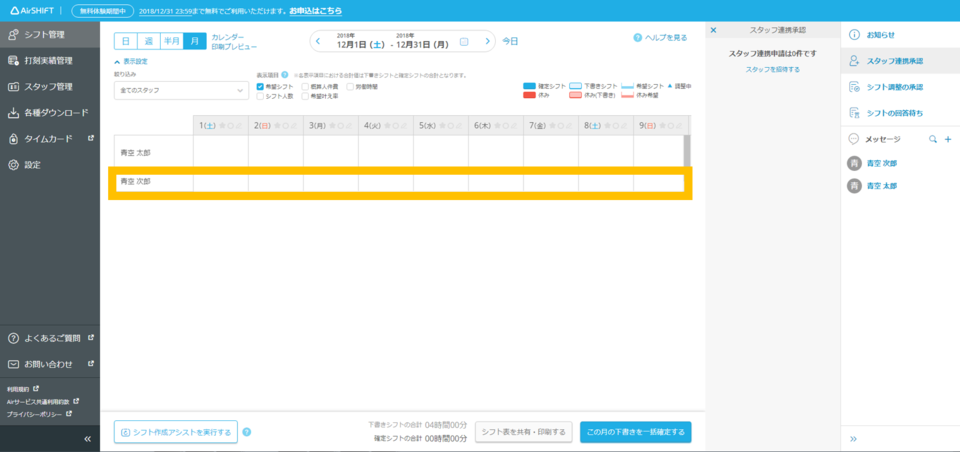Open スタッフ管理 in the sidebar
This screenshot has width=960, height=452.
[x=48, y=87]
